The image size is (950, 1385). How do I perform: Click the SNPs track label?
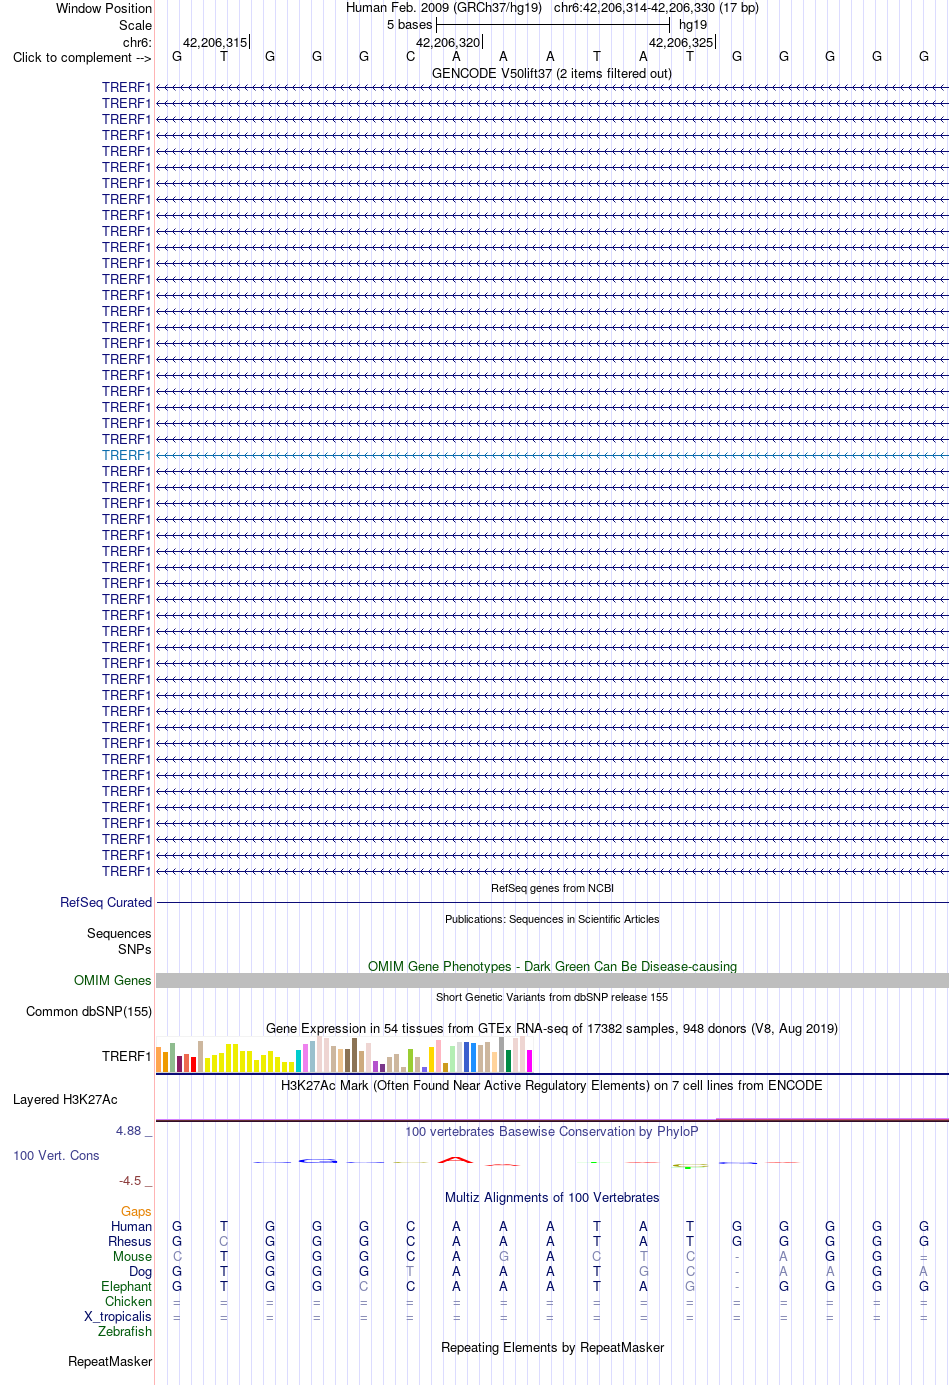(x=135, y=949)
